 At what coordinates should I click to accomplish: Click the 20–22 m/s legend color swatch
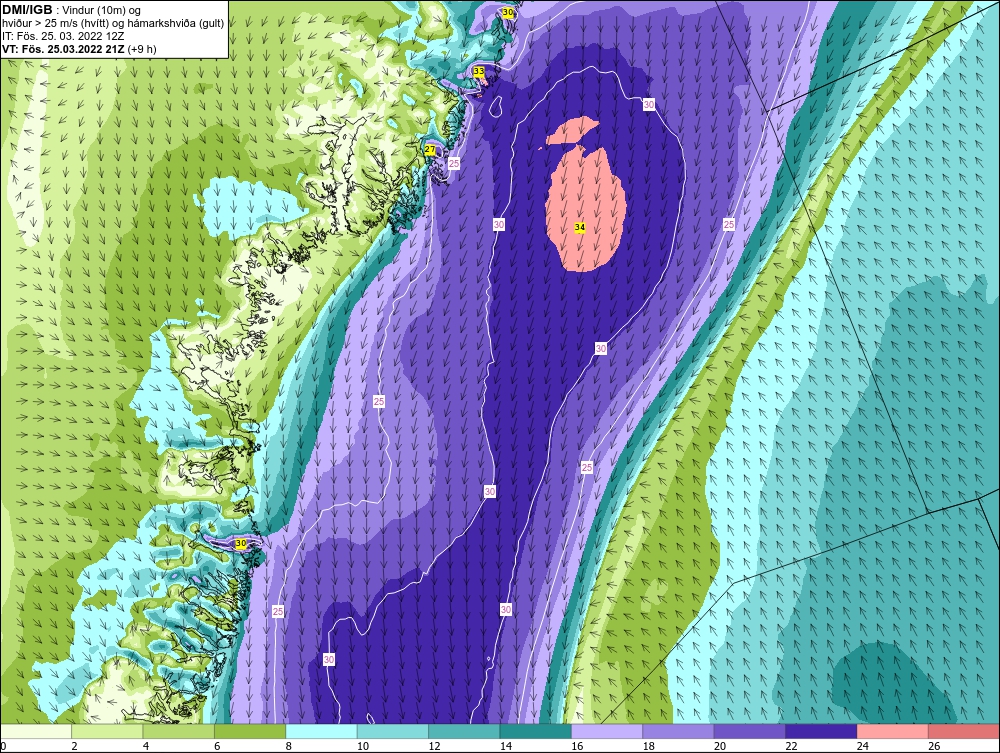tap(750, 732)
